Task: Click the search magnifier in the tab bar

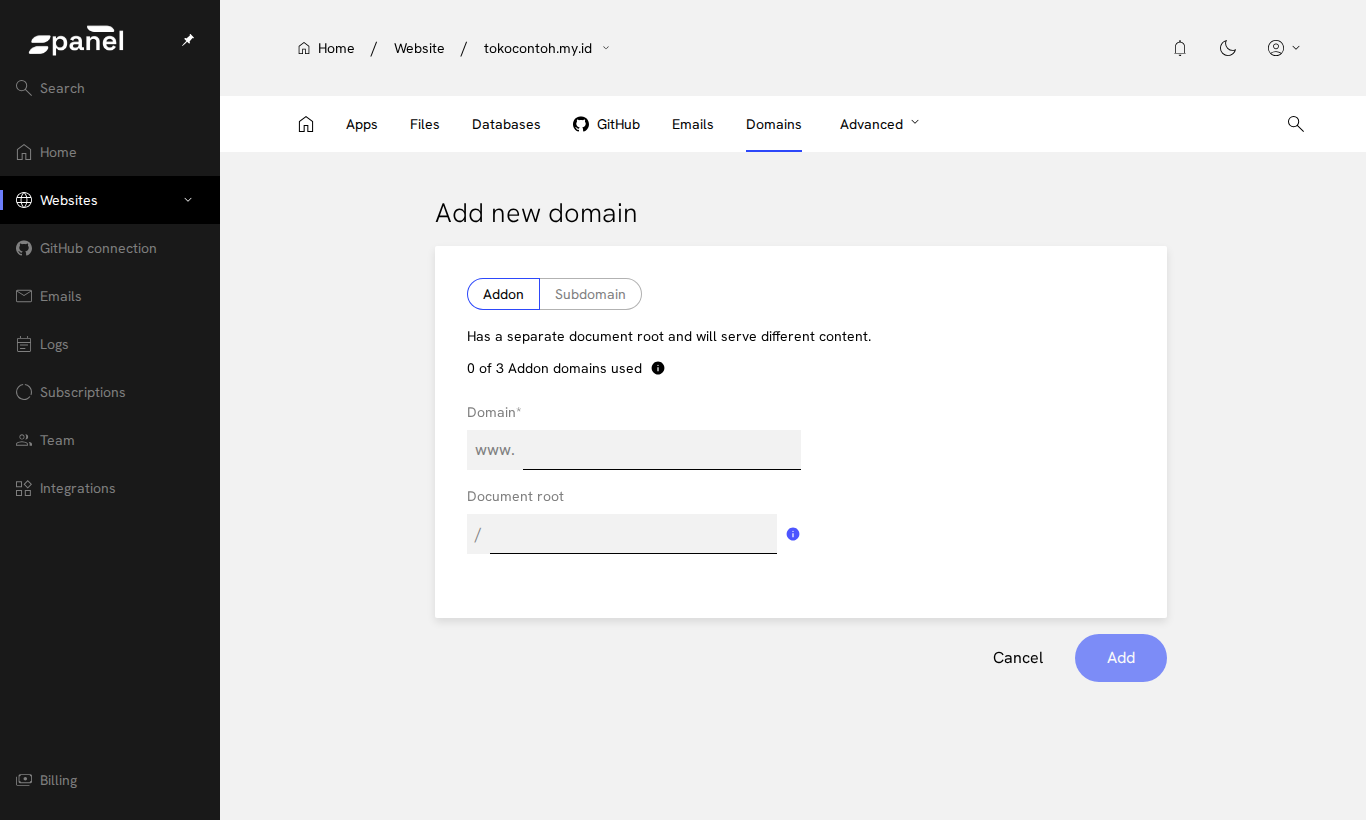Action: pos(1295,124)
